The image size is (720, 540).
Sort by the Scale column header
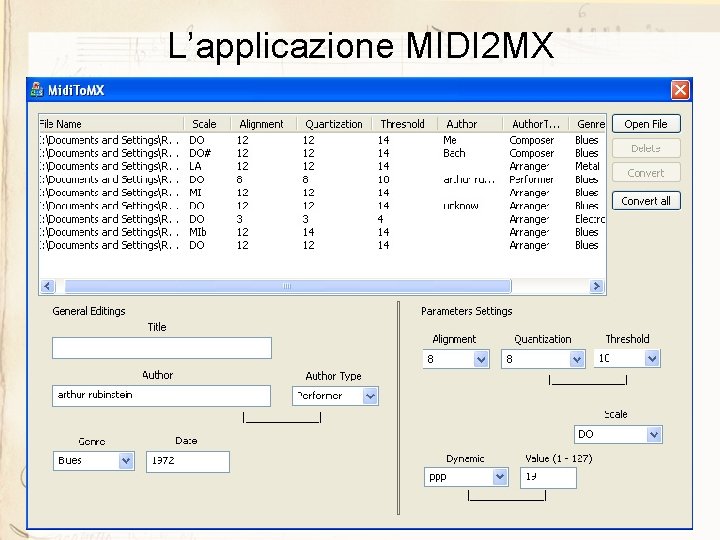(x=207, y=124)
